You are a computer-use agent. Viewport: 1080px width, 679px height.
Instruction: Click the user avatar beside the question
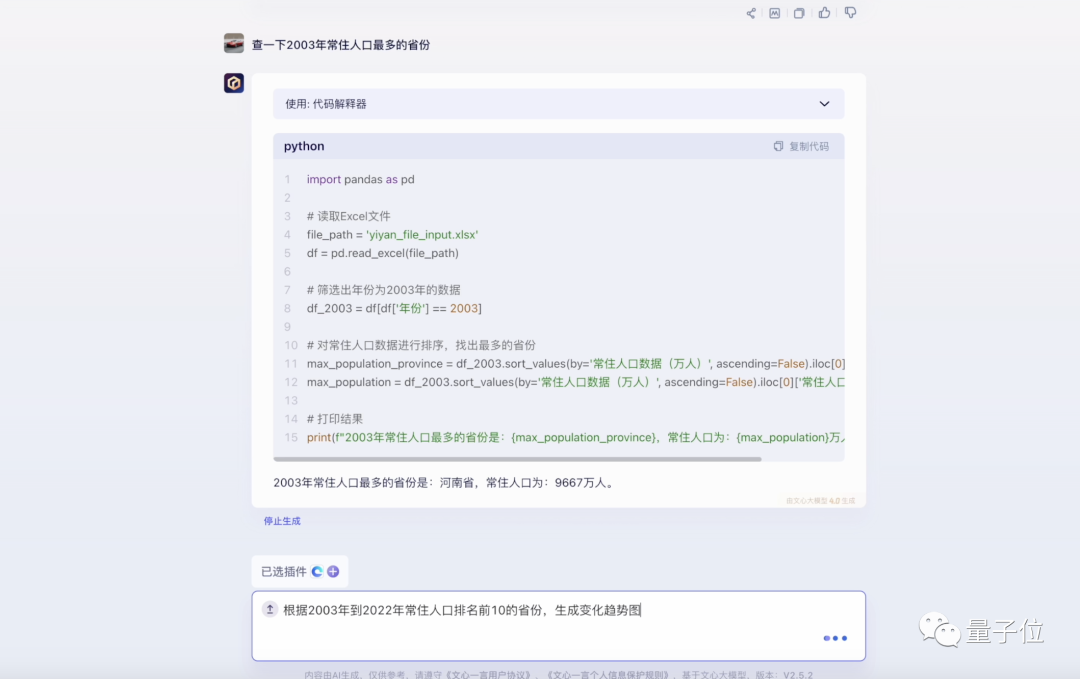[234, 44]
